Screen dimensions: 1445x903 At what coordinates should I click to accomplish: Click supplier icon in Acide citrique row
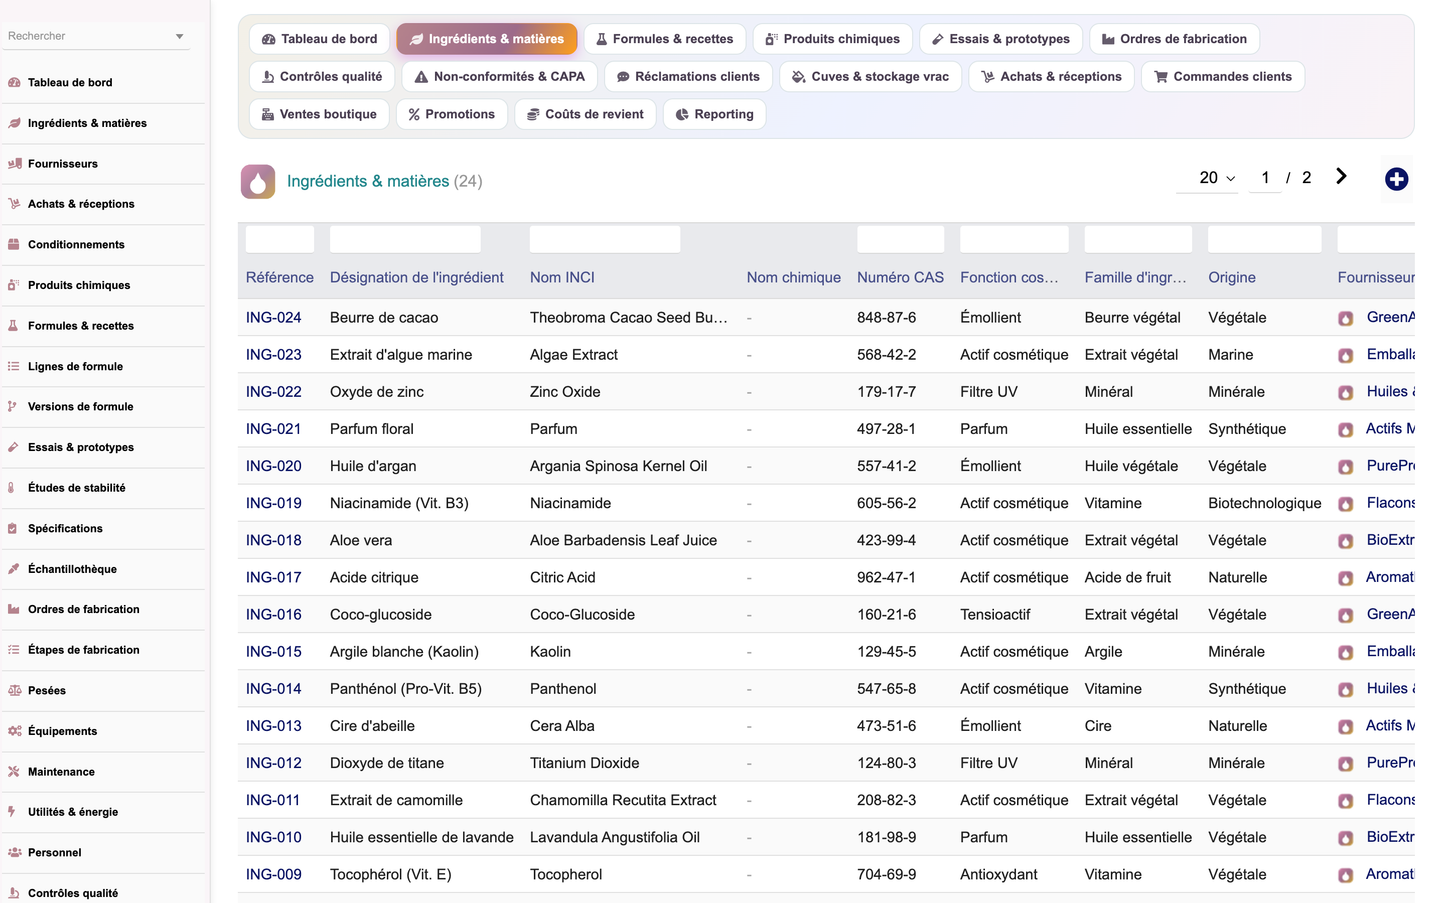[1346, 578]
